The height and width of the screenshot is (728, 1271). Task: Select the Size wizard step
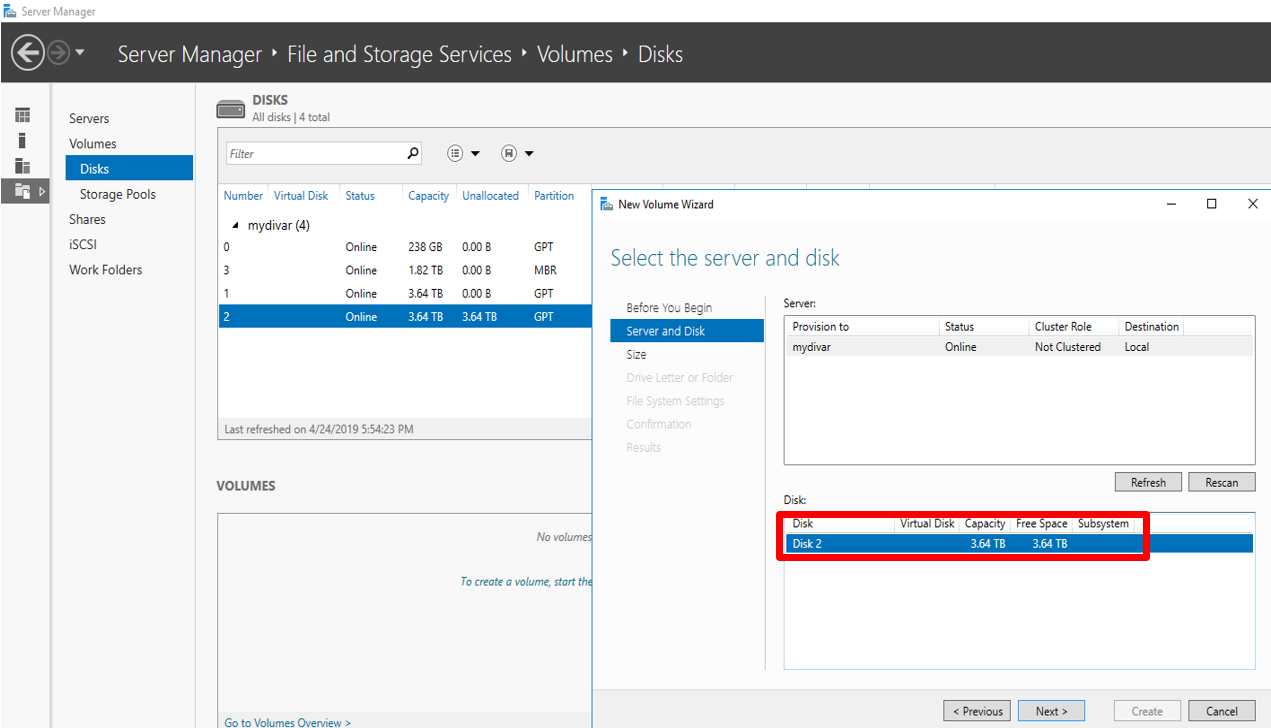tap(636, 355)
